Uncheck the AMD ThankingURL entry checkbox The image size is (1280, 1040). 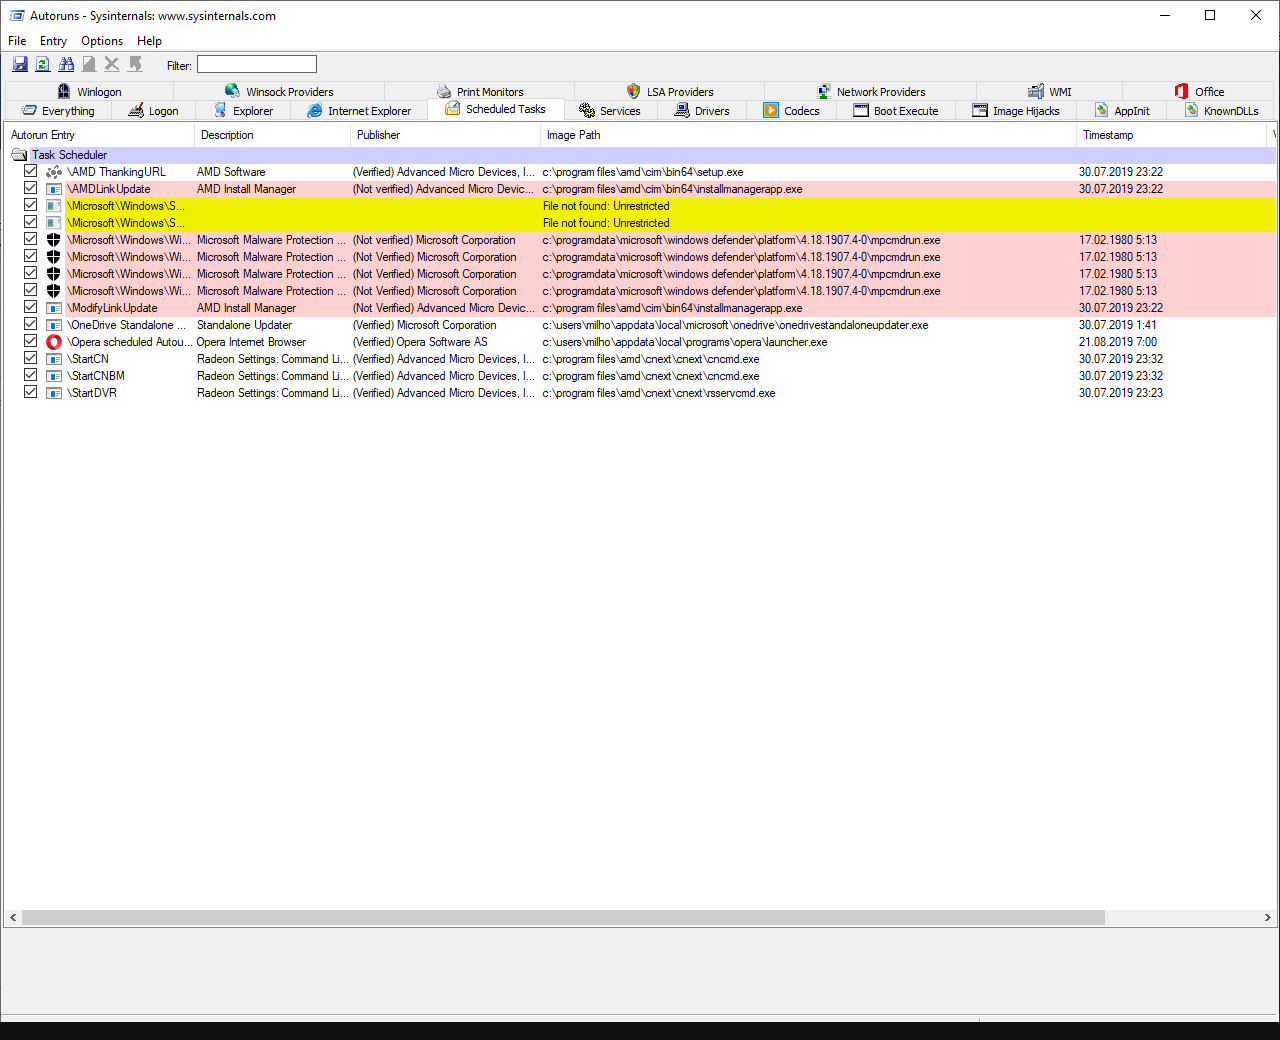click(31, 171)
